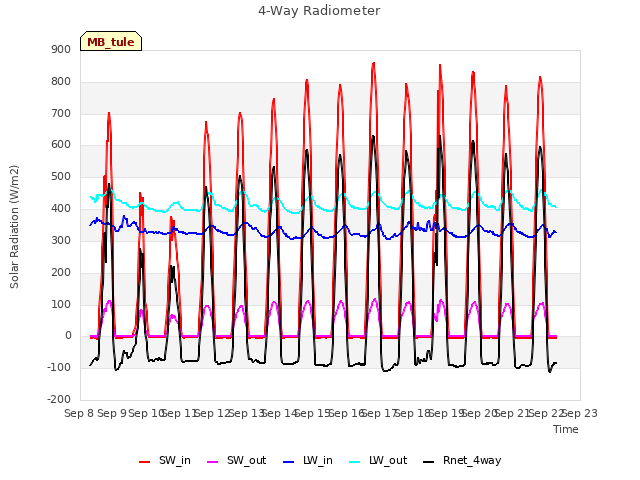Screen dimensions: 640x480
Task: Click the magenta SW_out legend swatch
Action: point(213,462)
